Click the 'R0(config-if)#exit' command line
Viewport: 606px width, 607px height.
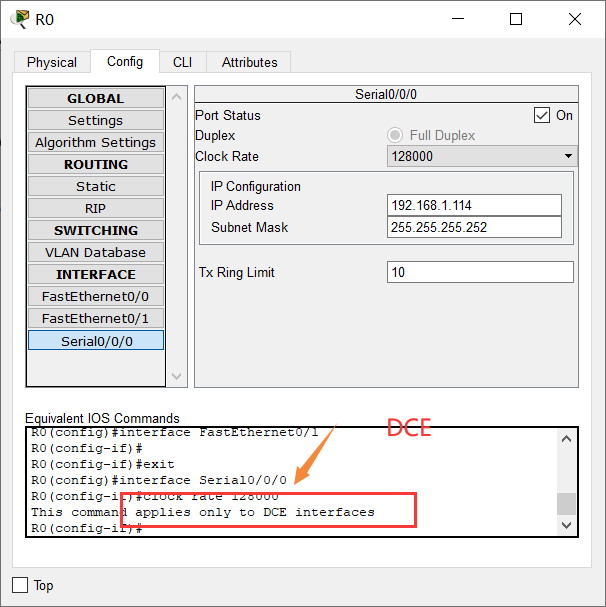click(x=103, y=464)
